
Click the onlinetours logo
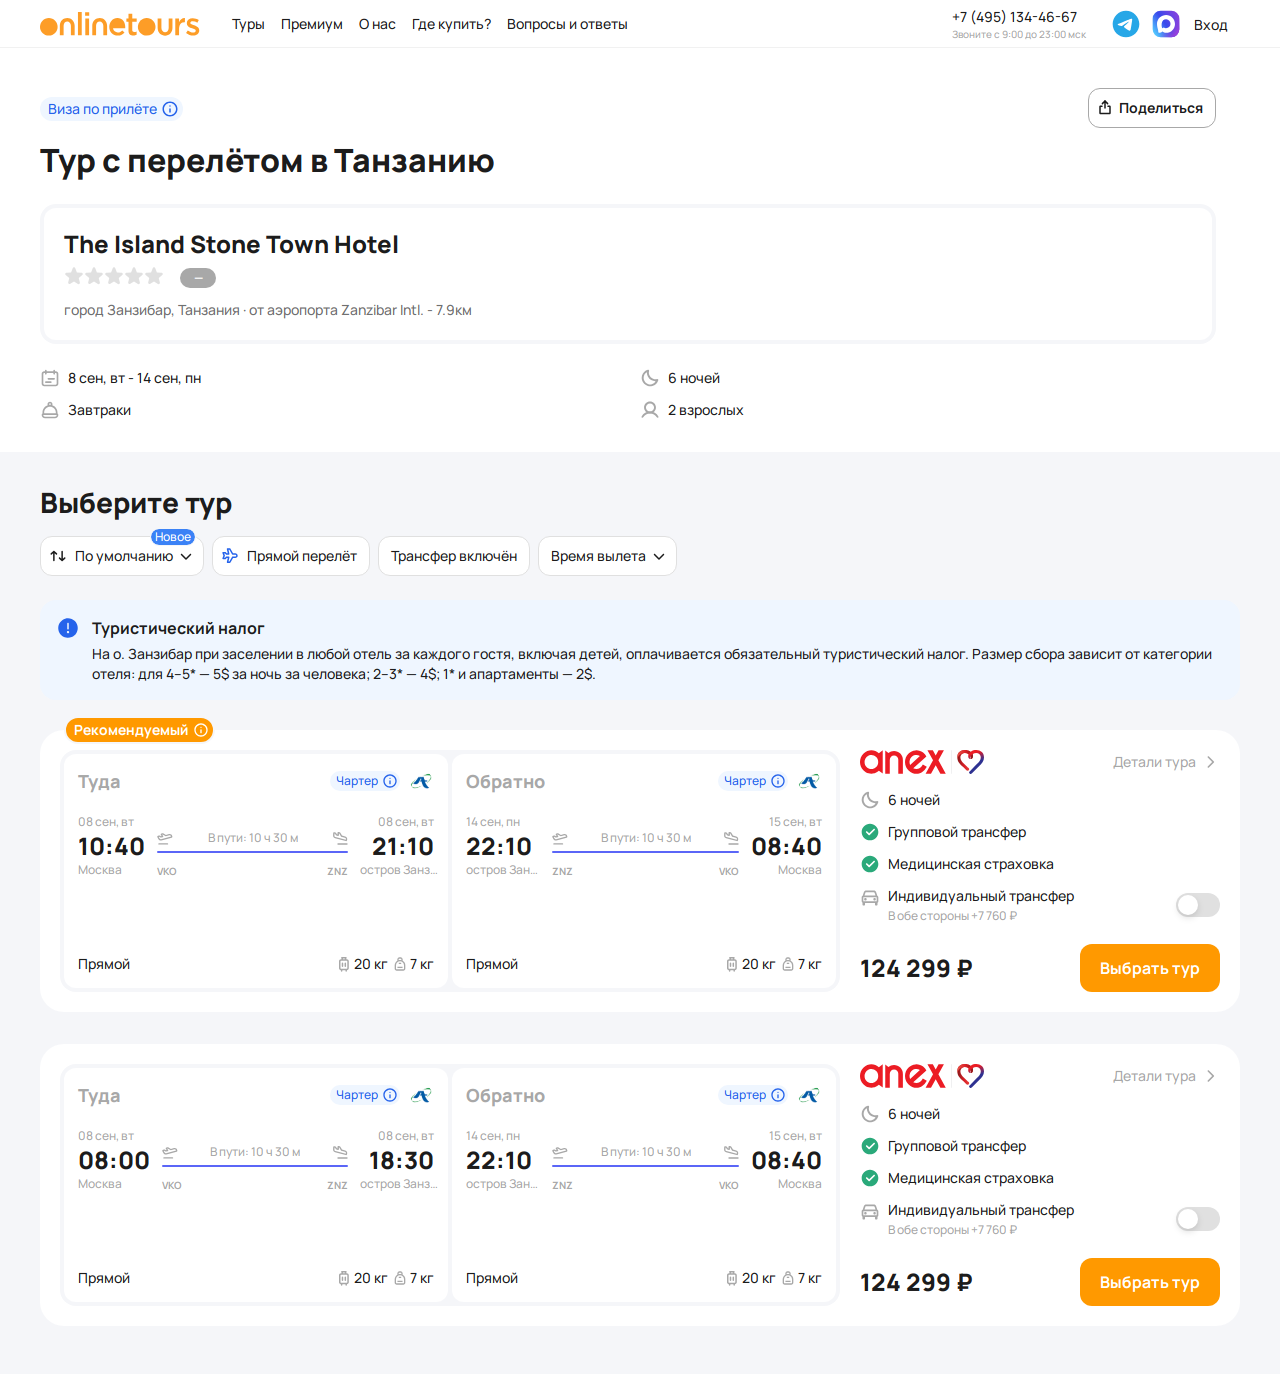[x=120, y=24]
